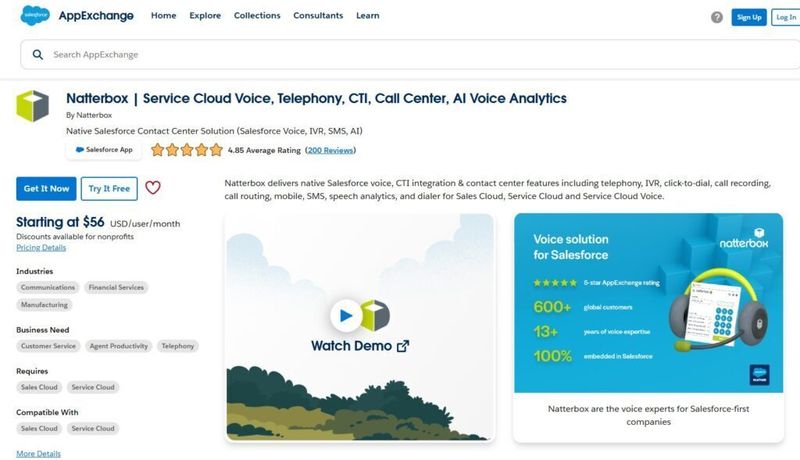Viewport: 800px width, 460px height.
Task: Select the Agent Productivity tag
Action: pyautogui.click(x=118, y=346)
